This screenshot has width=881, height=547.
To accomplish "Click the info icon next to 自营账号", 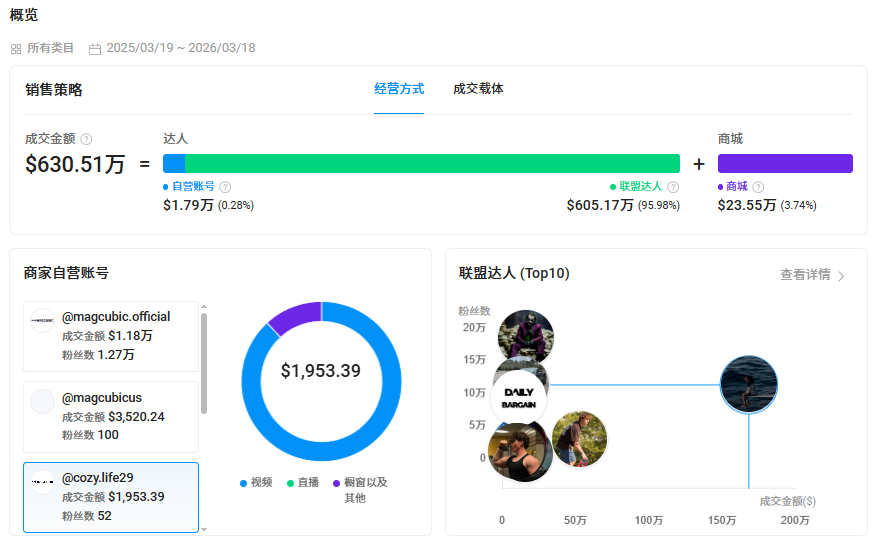I will (225, 187).
